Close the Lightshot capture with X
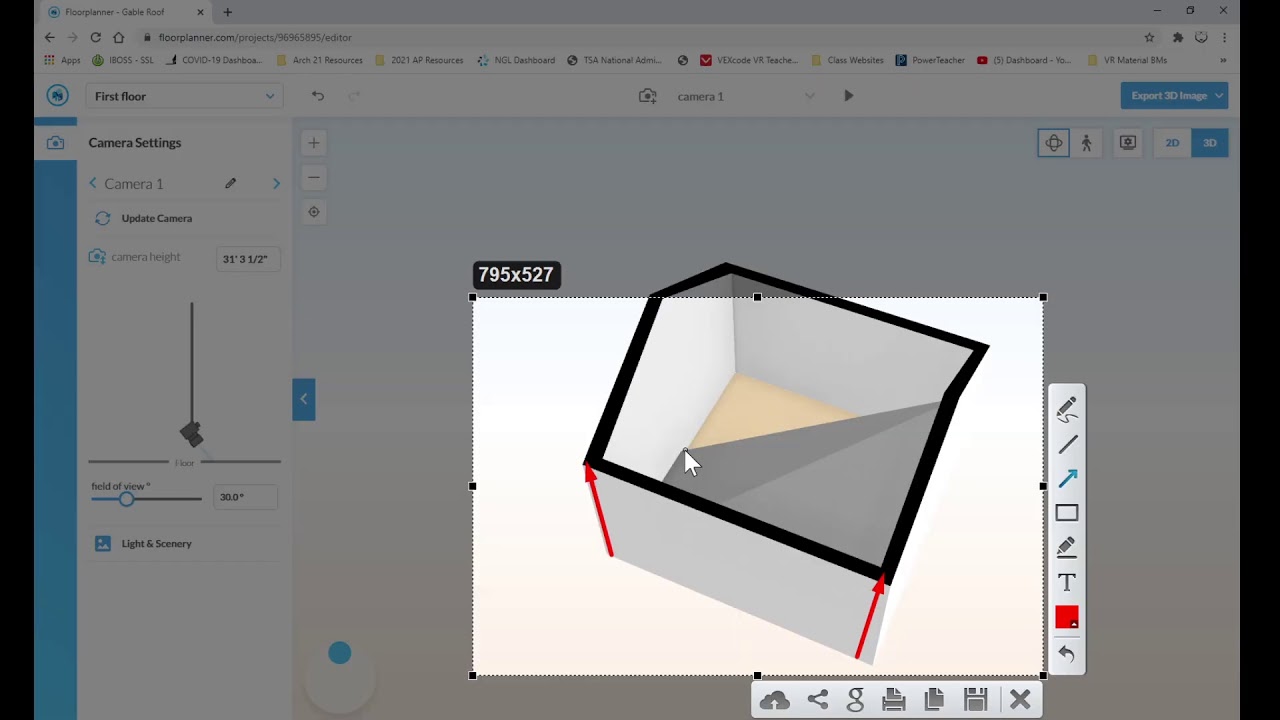 point(1020,700)
